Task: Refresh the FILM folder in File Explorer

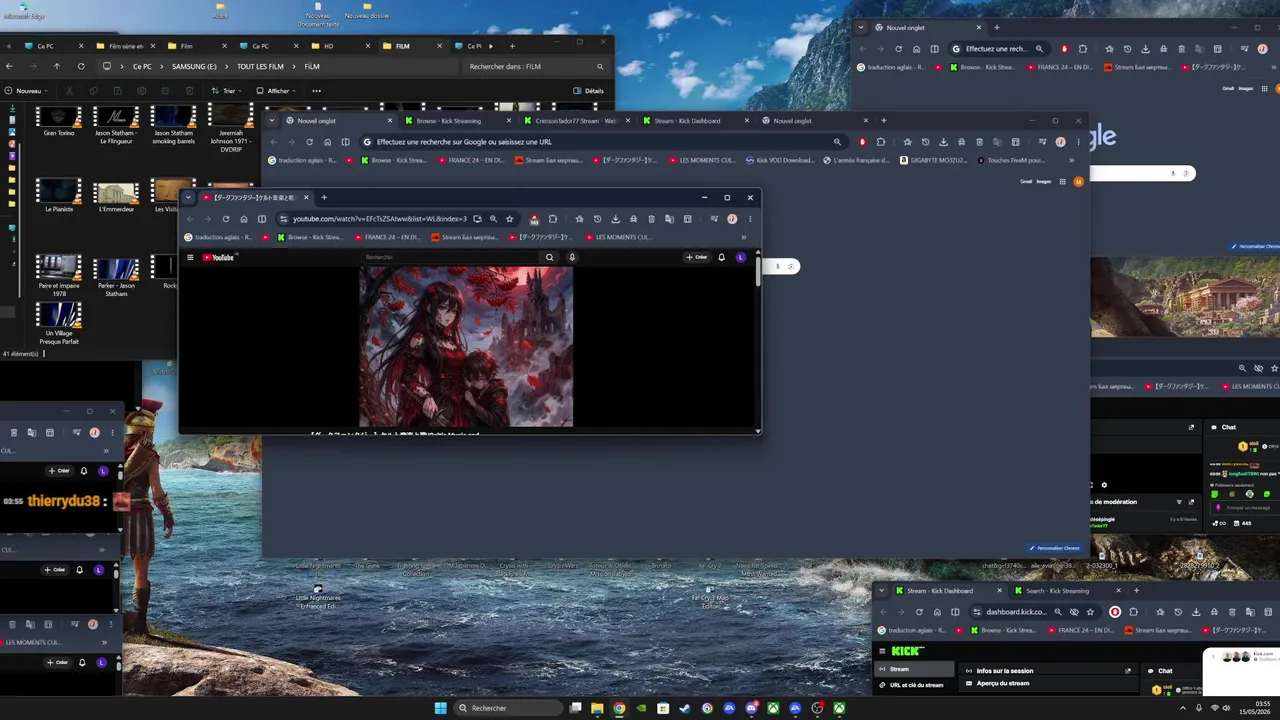Action: coord(82,66)
